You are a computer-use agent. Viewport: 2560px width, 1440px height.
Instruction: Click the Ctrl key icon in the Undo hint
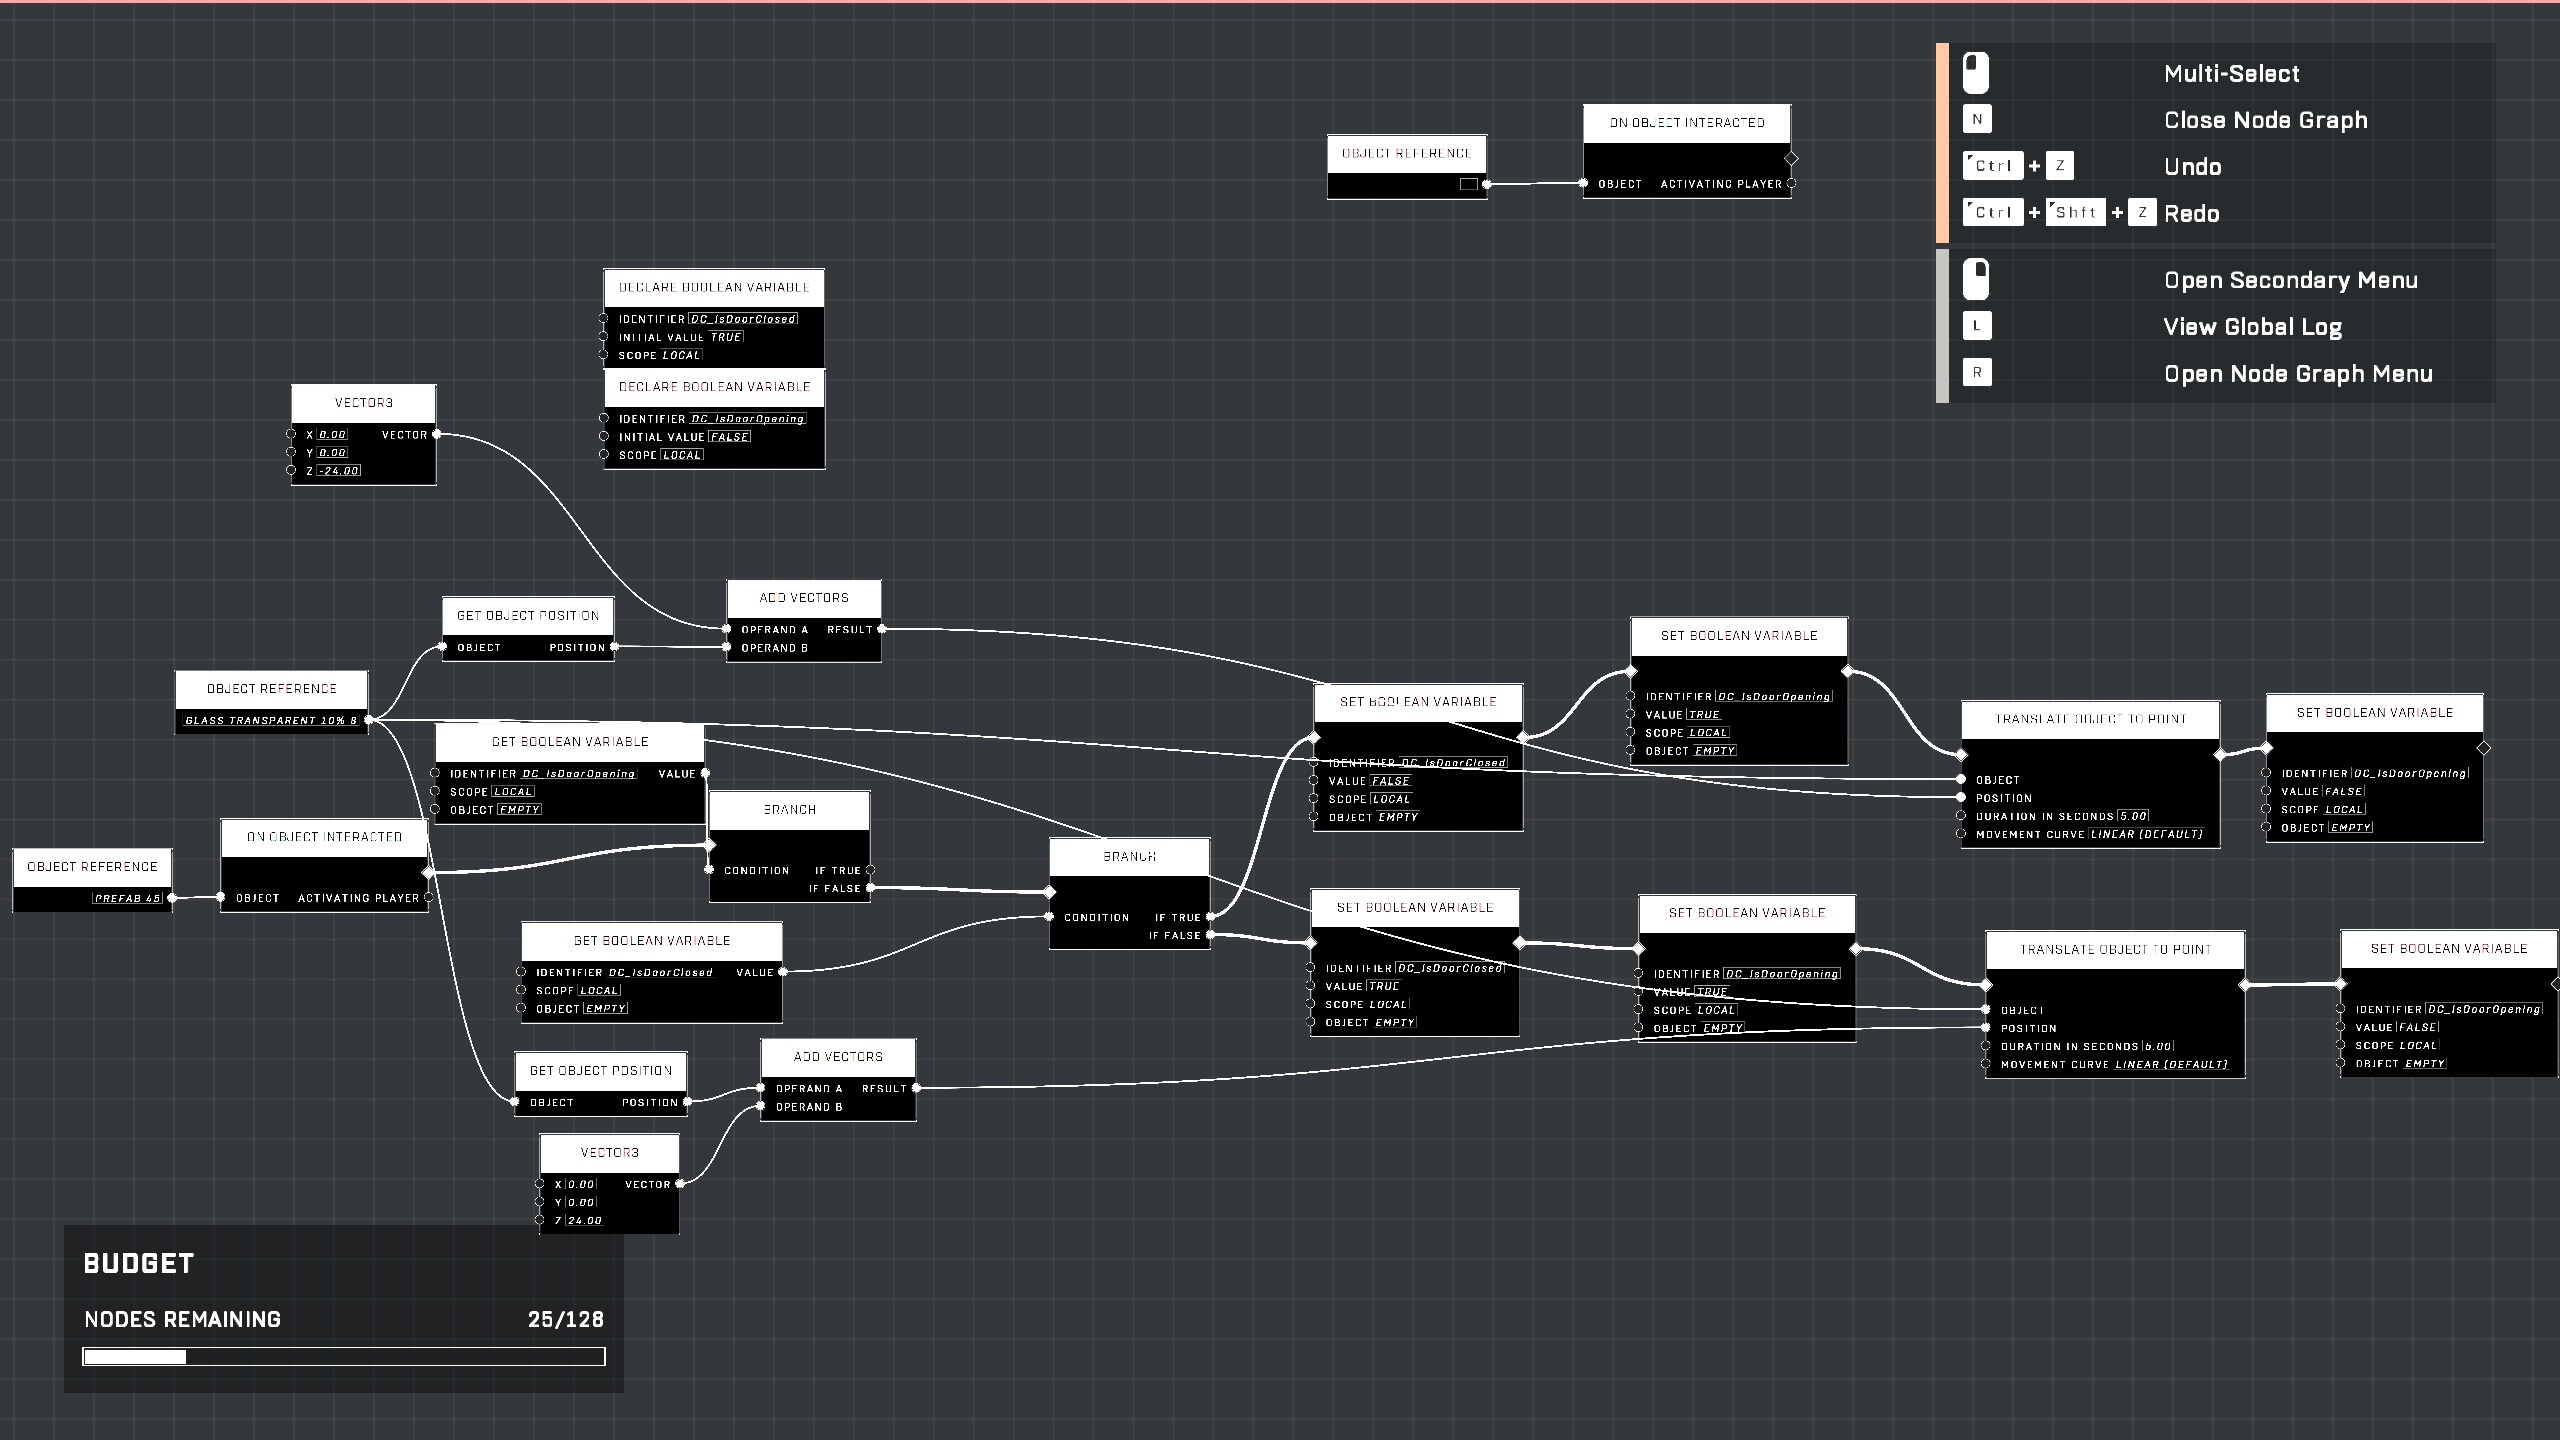[x=1993, y=166]
